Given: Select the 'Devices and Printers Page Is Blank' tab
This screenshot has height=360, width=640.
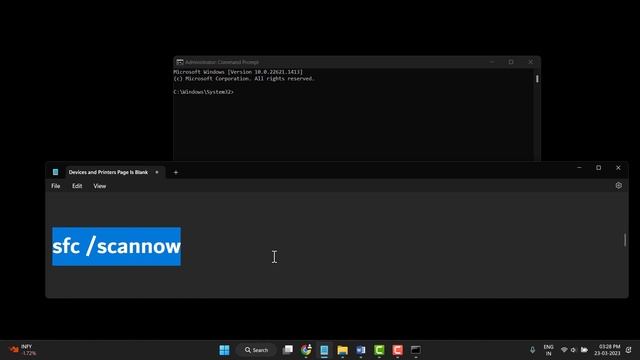Looking at the screenshot, I should click(x=108, y=172).
